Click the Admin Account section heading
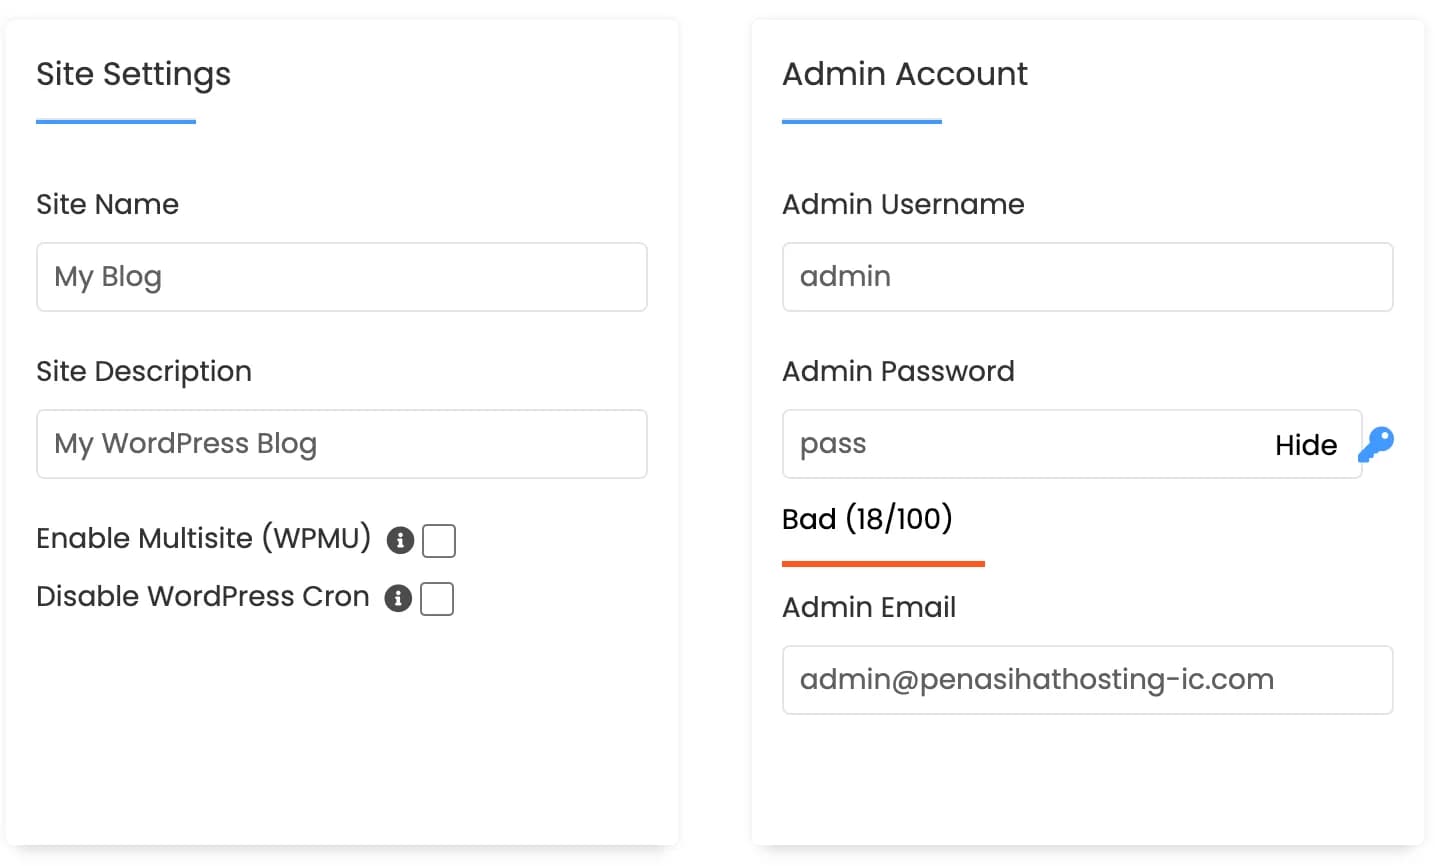Screen dimensions: 1446x866 tap(903, 73)
